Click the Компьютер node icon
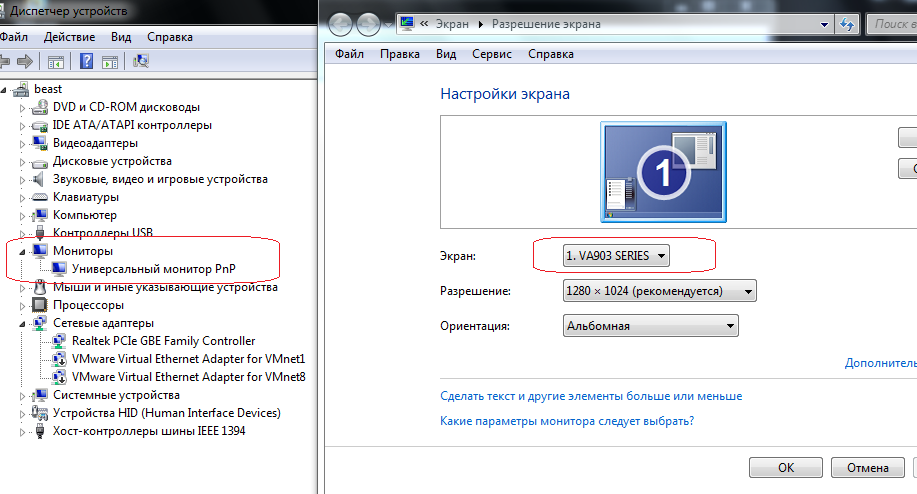 tap(40, 215)
